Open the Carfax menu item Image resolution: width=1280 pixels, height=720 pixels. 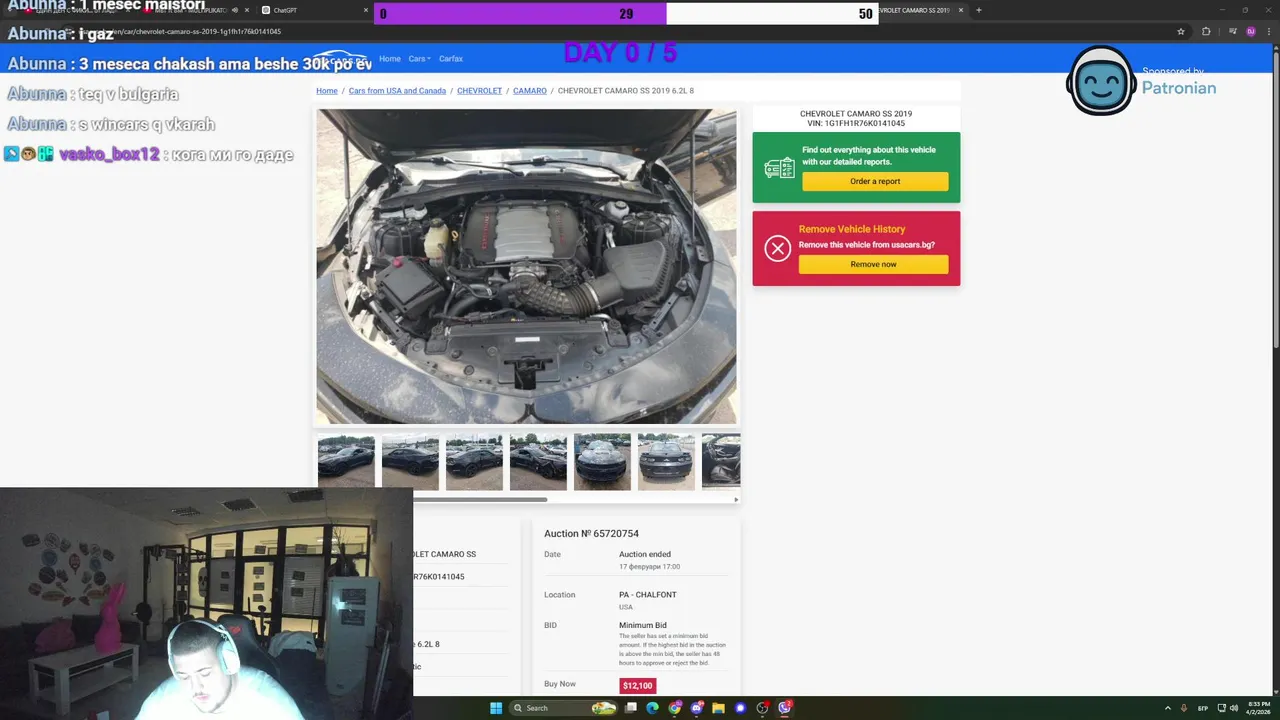click(451, 59)
